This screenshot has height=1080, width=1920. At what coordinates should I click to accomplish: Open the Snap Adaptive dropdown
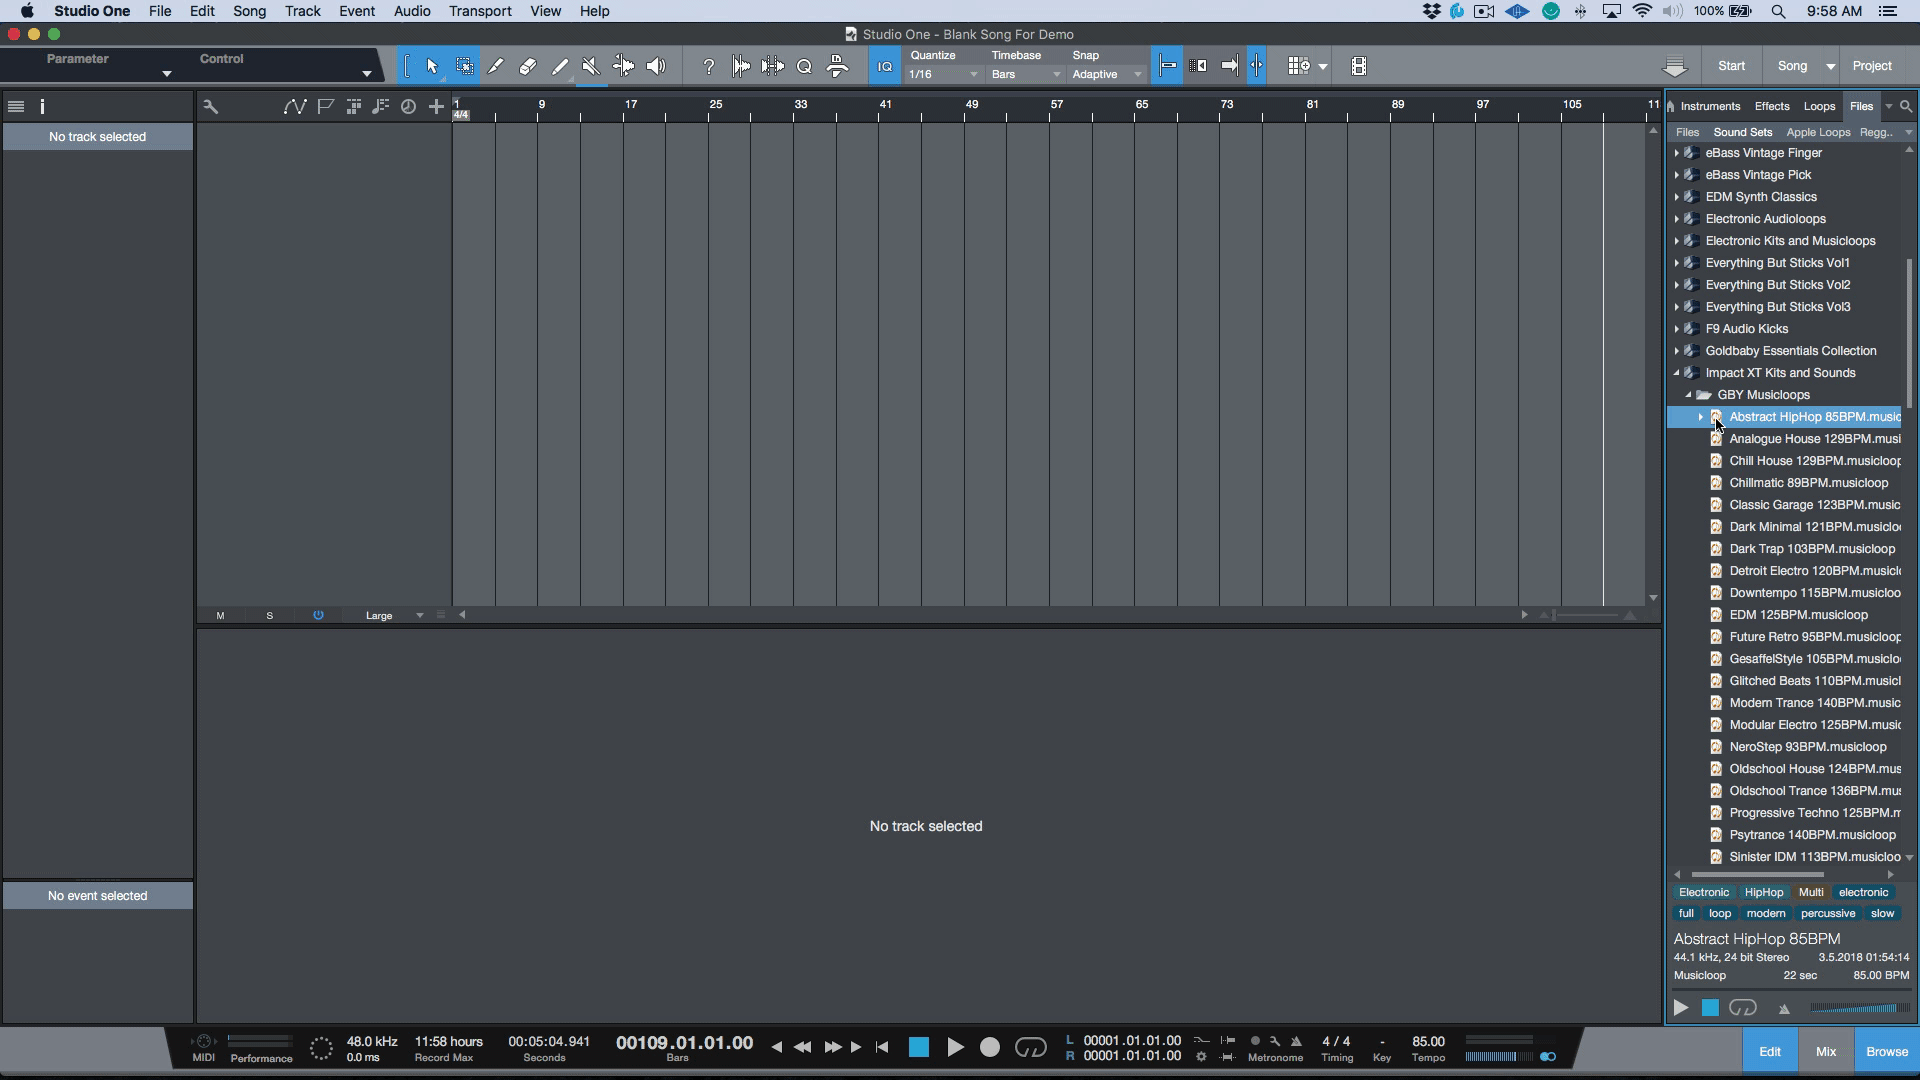1107,75
